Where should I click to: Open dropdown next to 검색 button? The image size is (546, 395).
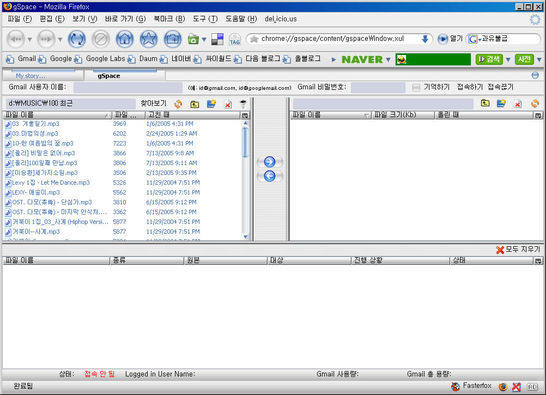click(508, 60)
